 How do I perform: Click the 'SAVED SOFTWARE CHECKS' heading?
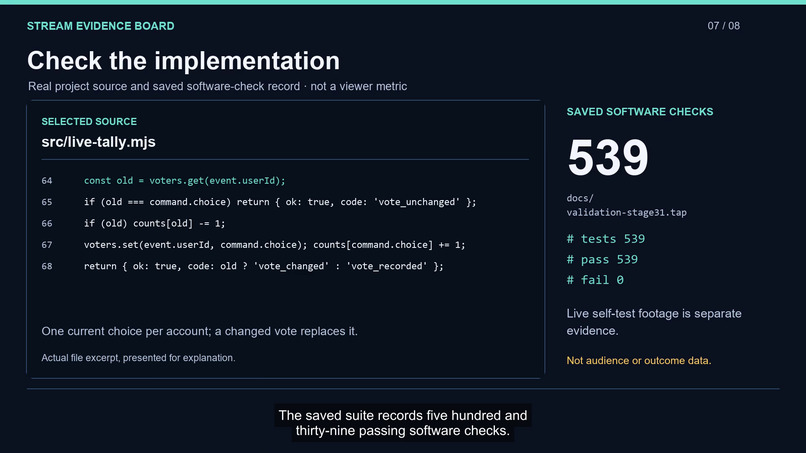[639, 112]
